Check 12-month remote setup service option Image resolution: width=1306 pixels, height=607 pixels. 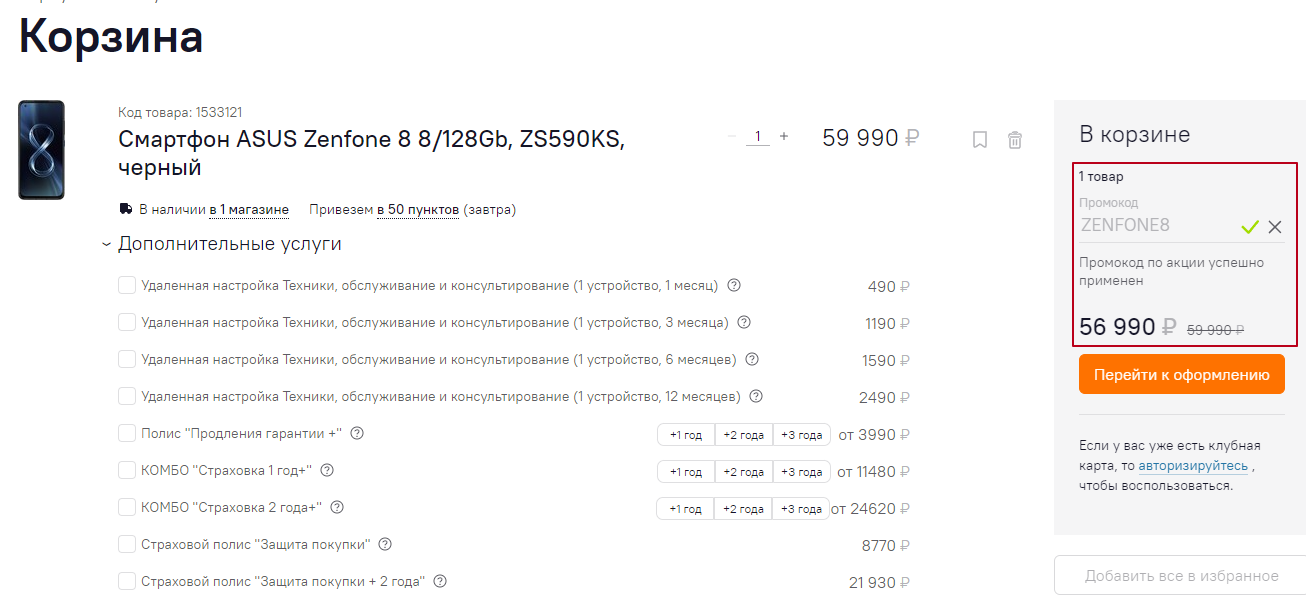(x=127, y=397)
